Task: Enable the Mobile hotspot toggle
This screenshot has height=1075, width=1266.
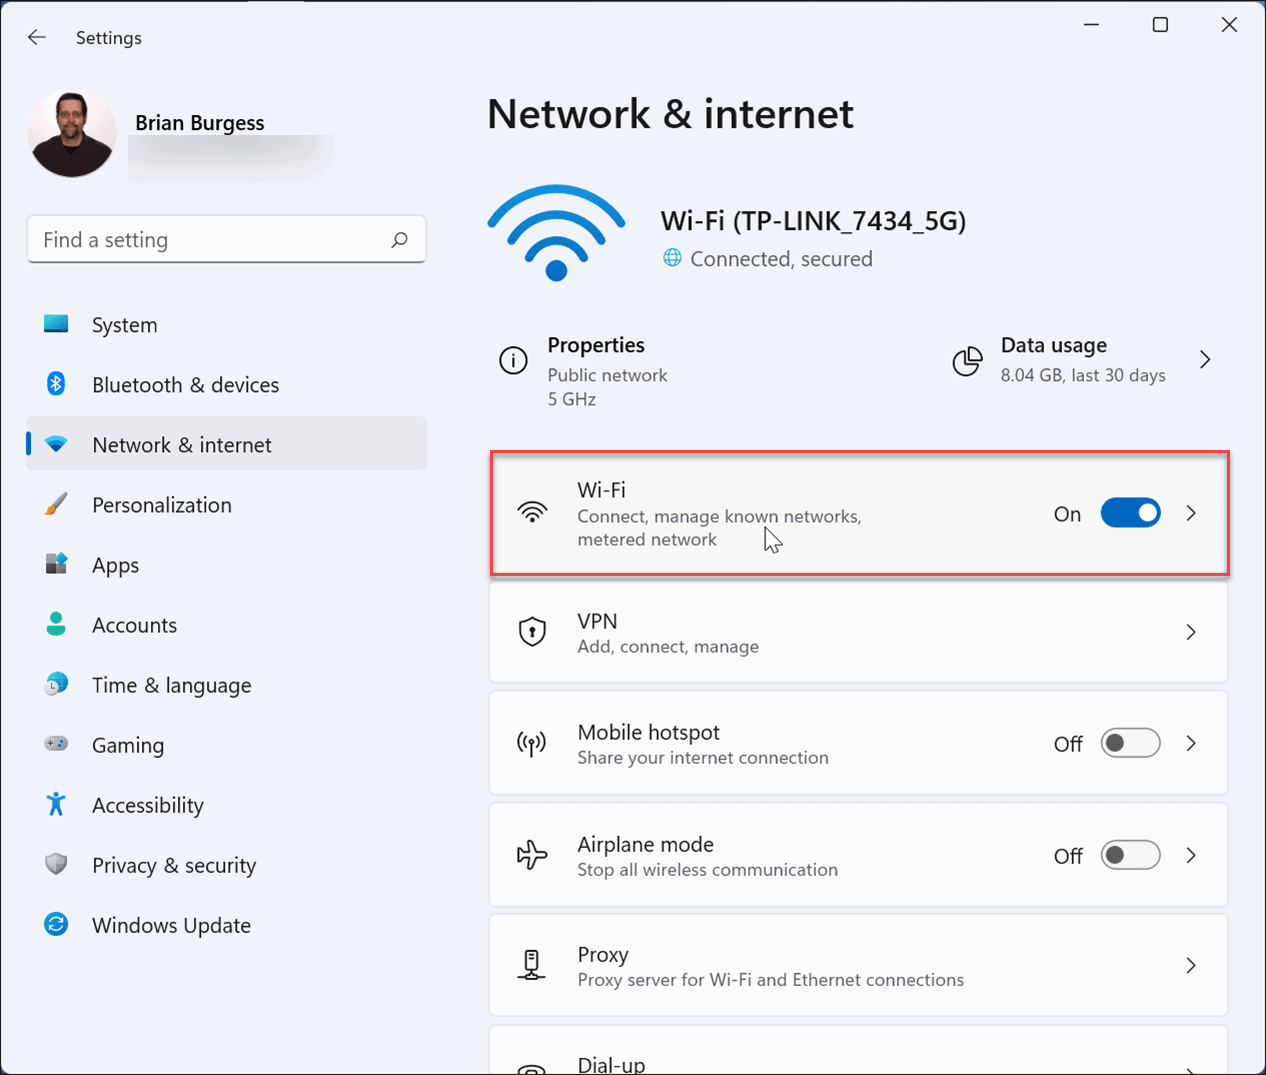Action: point(1130,743)
